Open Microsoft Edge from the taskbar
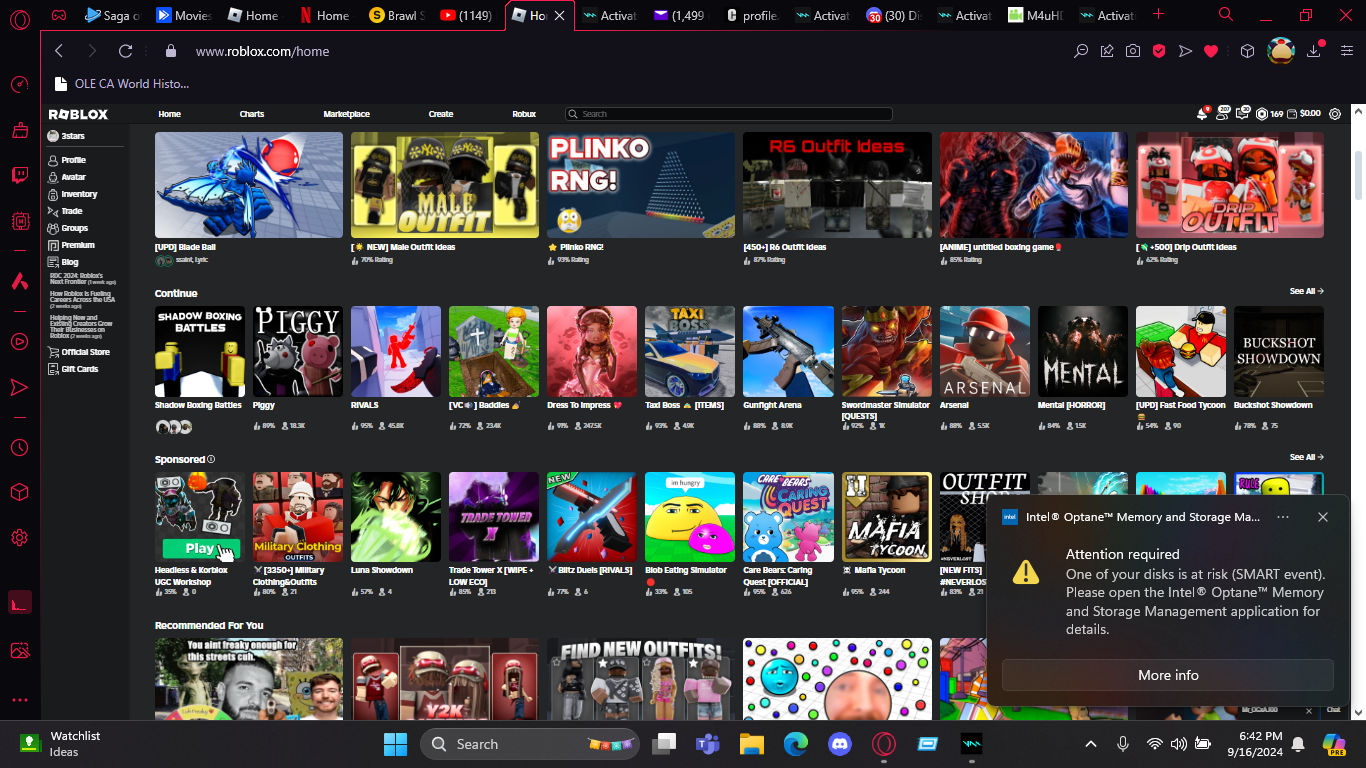 (x=795, y=744)
